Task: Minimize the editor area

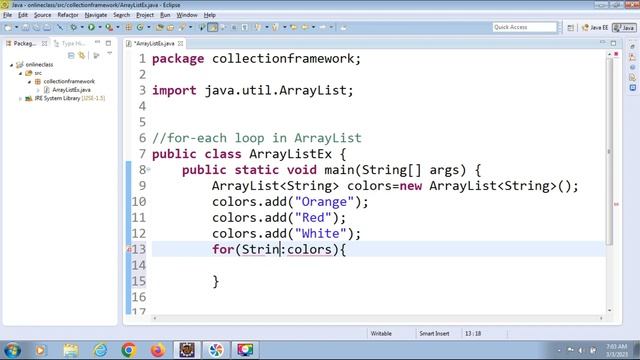Action: [602, 42]
